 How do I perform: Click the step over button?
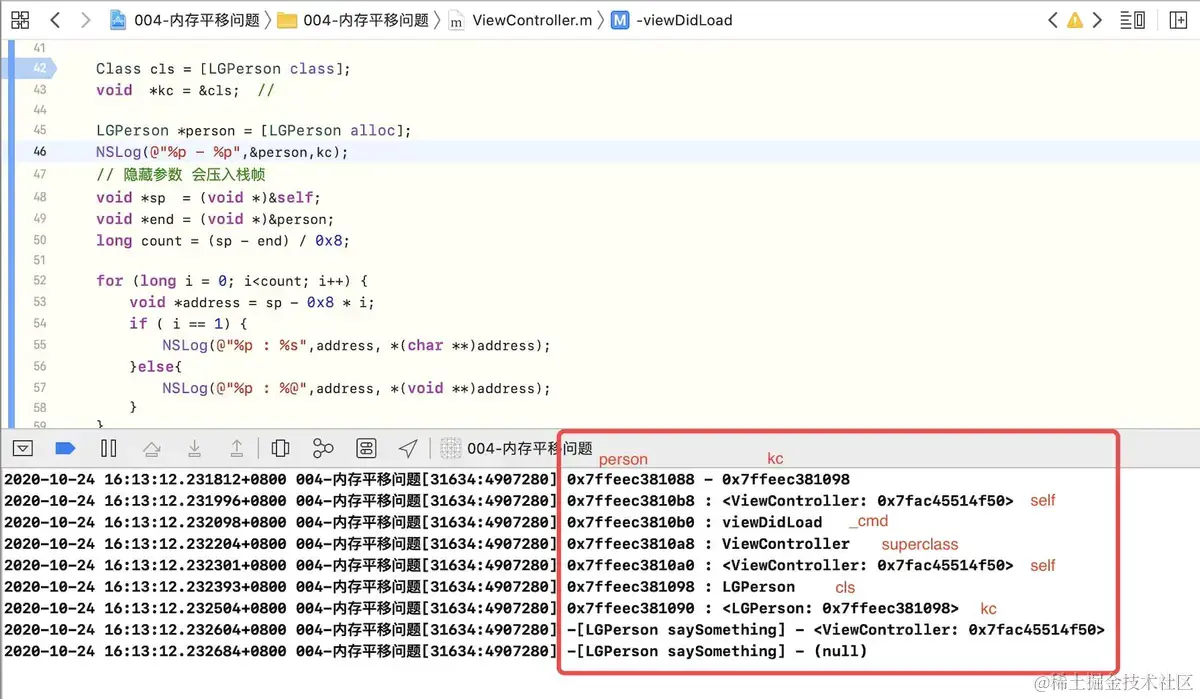[x=152, y=448]
